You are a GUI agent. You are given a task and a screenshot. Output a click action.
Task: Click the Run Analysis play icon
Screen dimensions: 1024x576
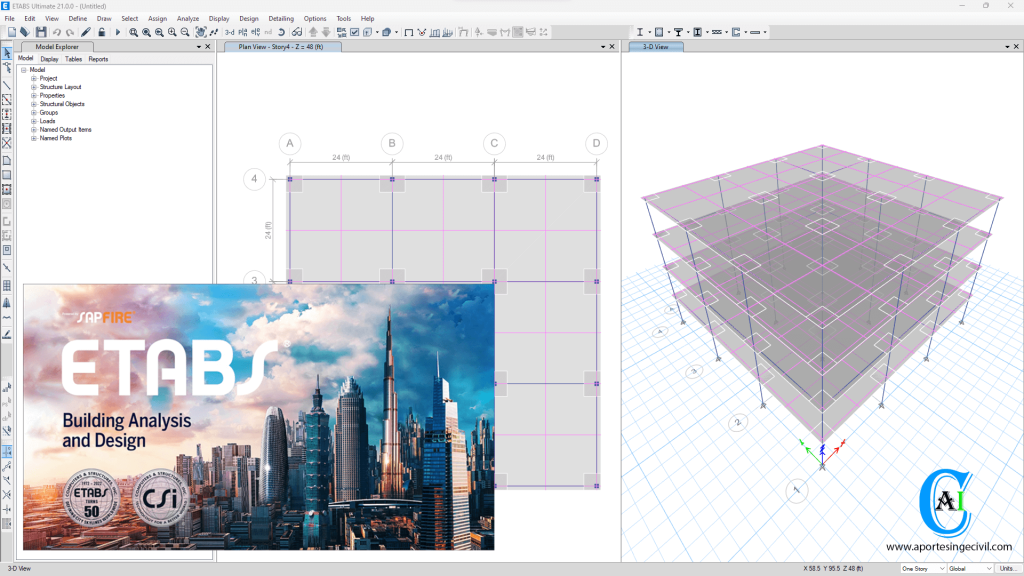117,32
